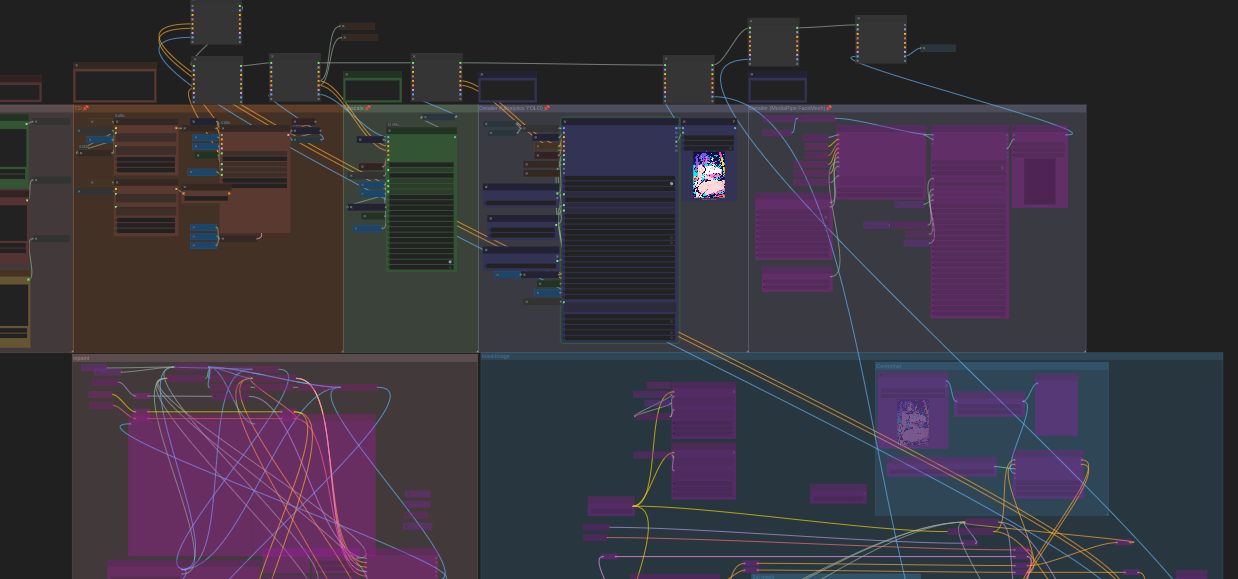Select the upper-right purple node inside the Controlnet group
The image size is (1238, 579).
pos(1056,405)
